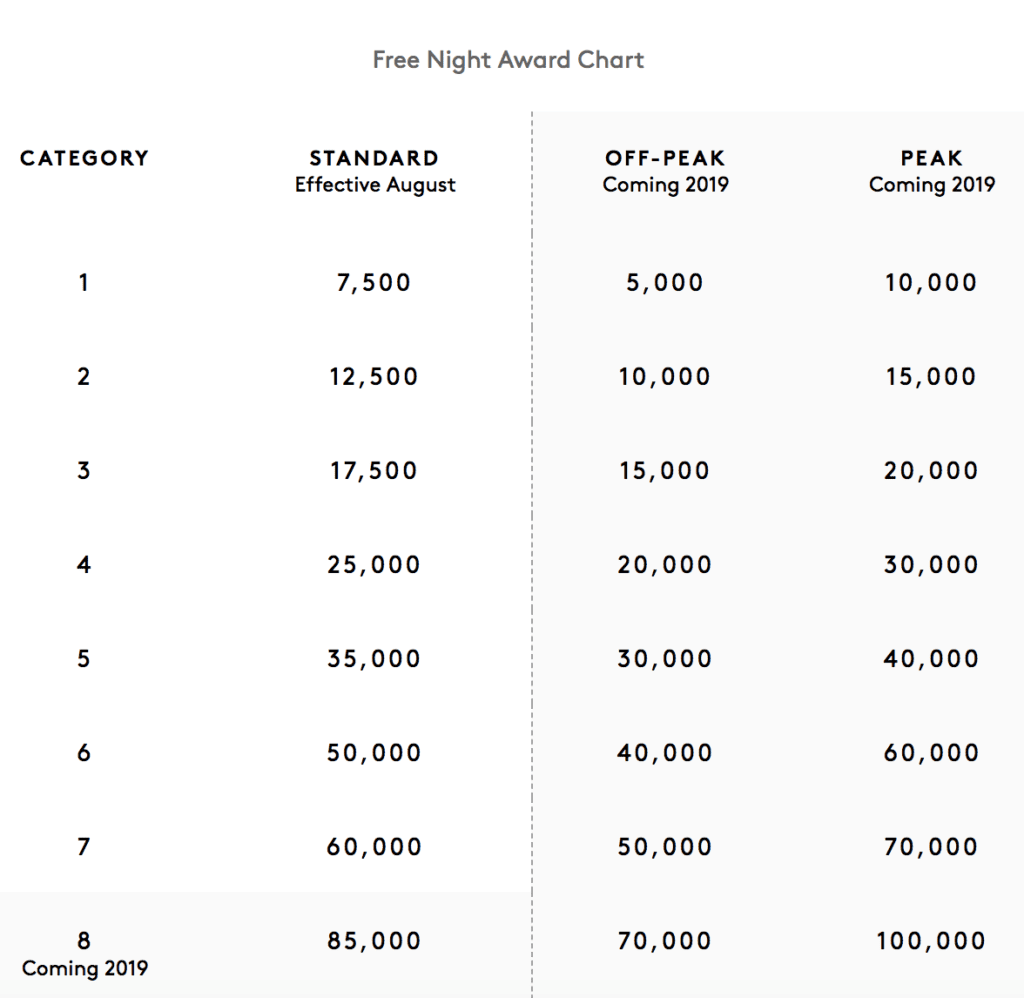Click the CATEGORY column header
This screenshot has height=998, width=1024.
(84, 158)
